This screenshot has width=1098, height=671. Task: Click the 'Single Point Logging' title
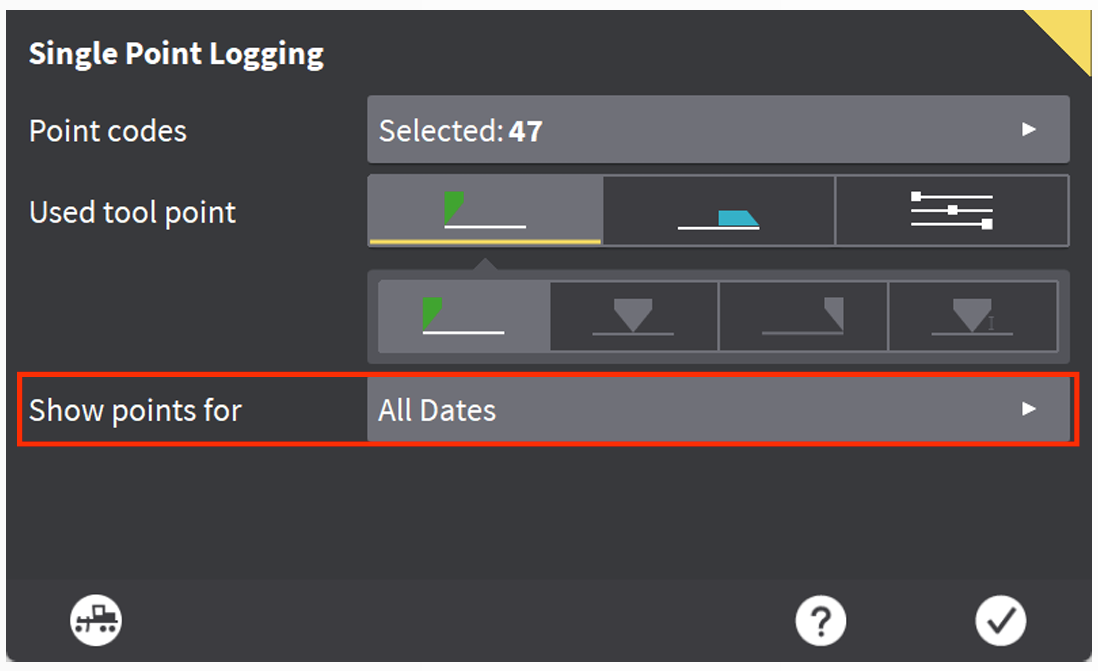(x=176, y=54)
